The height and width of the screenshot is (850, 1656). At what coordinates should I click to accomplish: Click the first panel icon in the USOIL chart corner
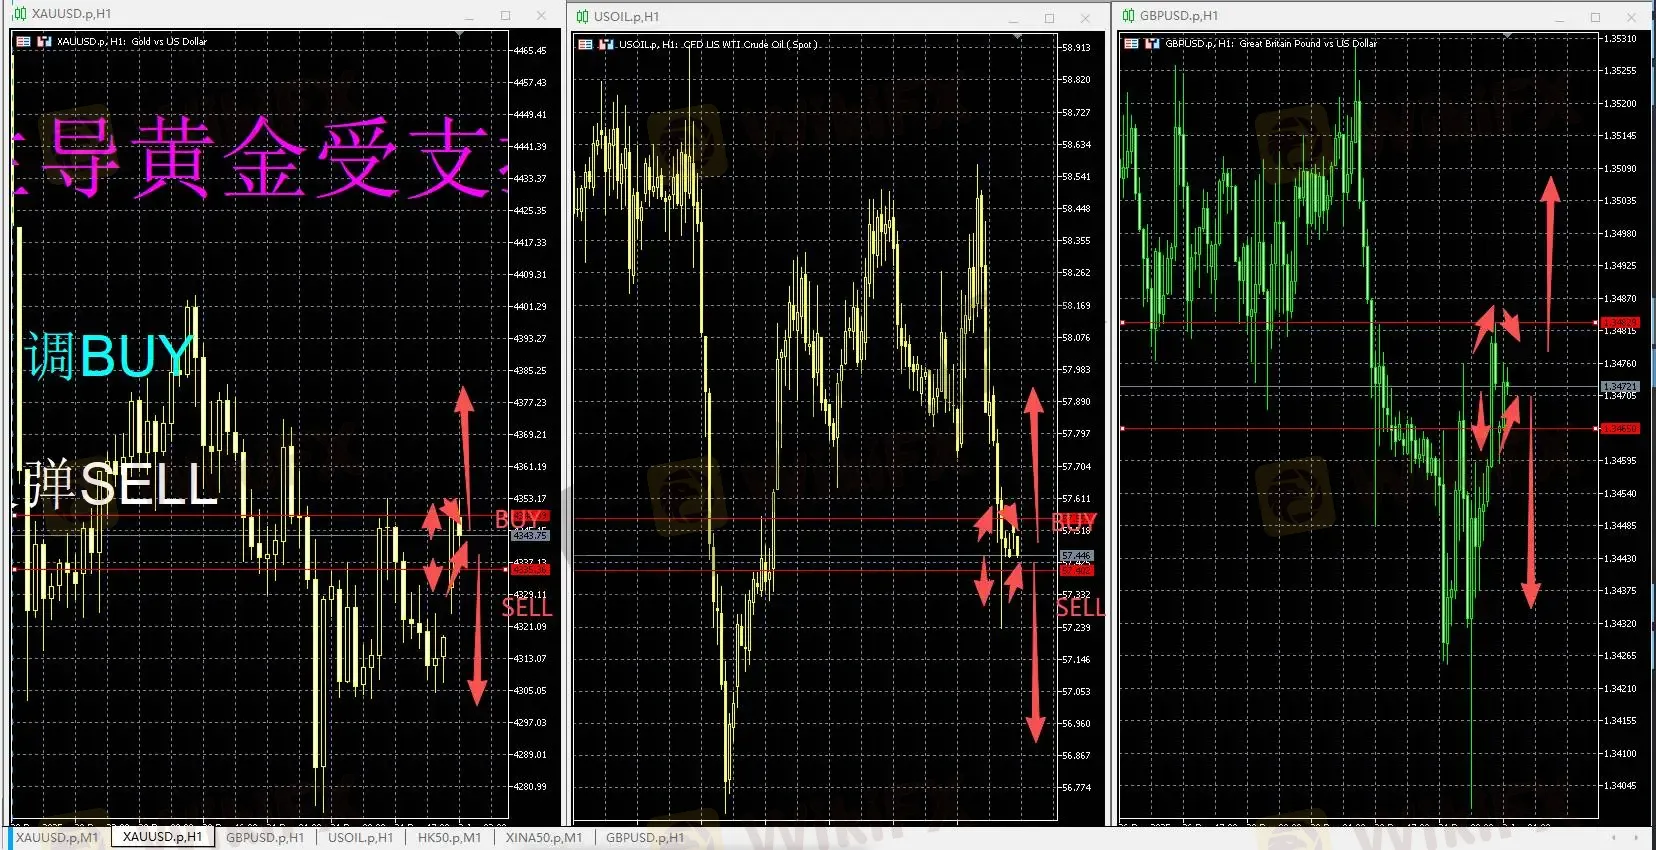(586, 45)
